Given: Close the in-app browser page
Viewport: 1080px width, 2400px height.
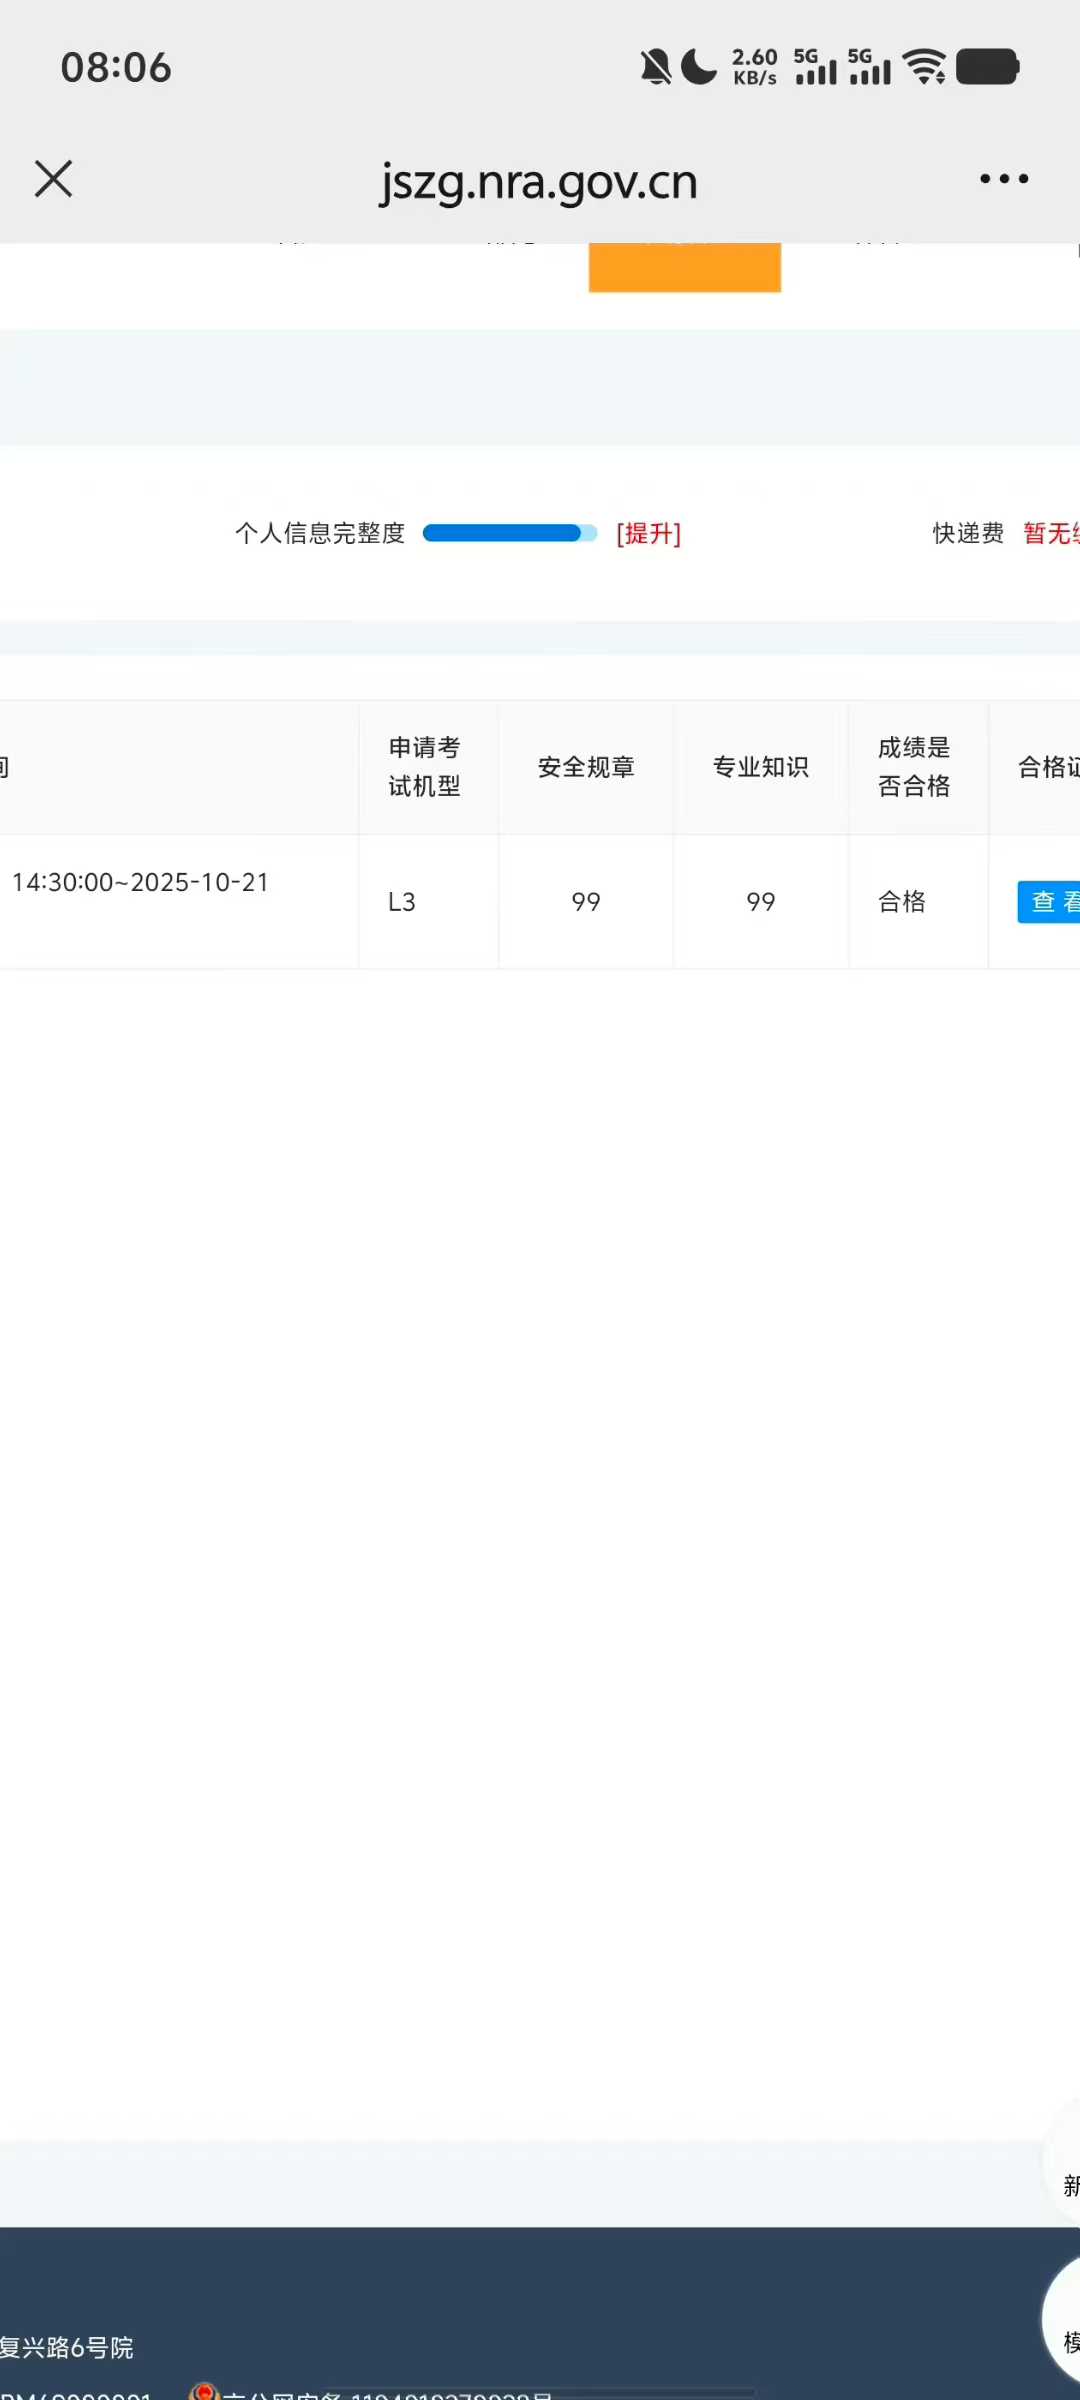Looking at the screenshot, I should 54,180.
